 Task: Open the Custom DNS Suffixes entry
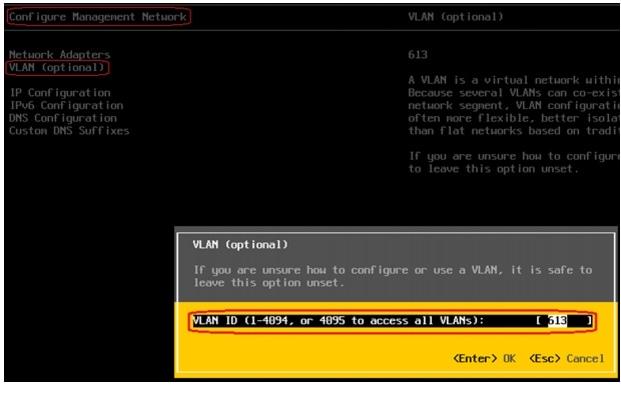69,131
